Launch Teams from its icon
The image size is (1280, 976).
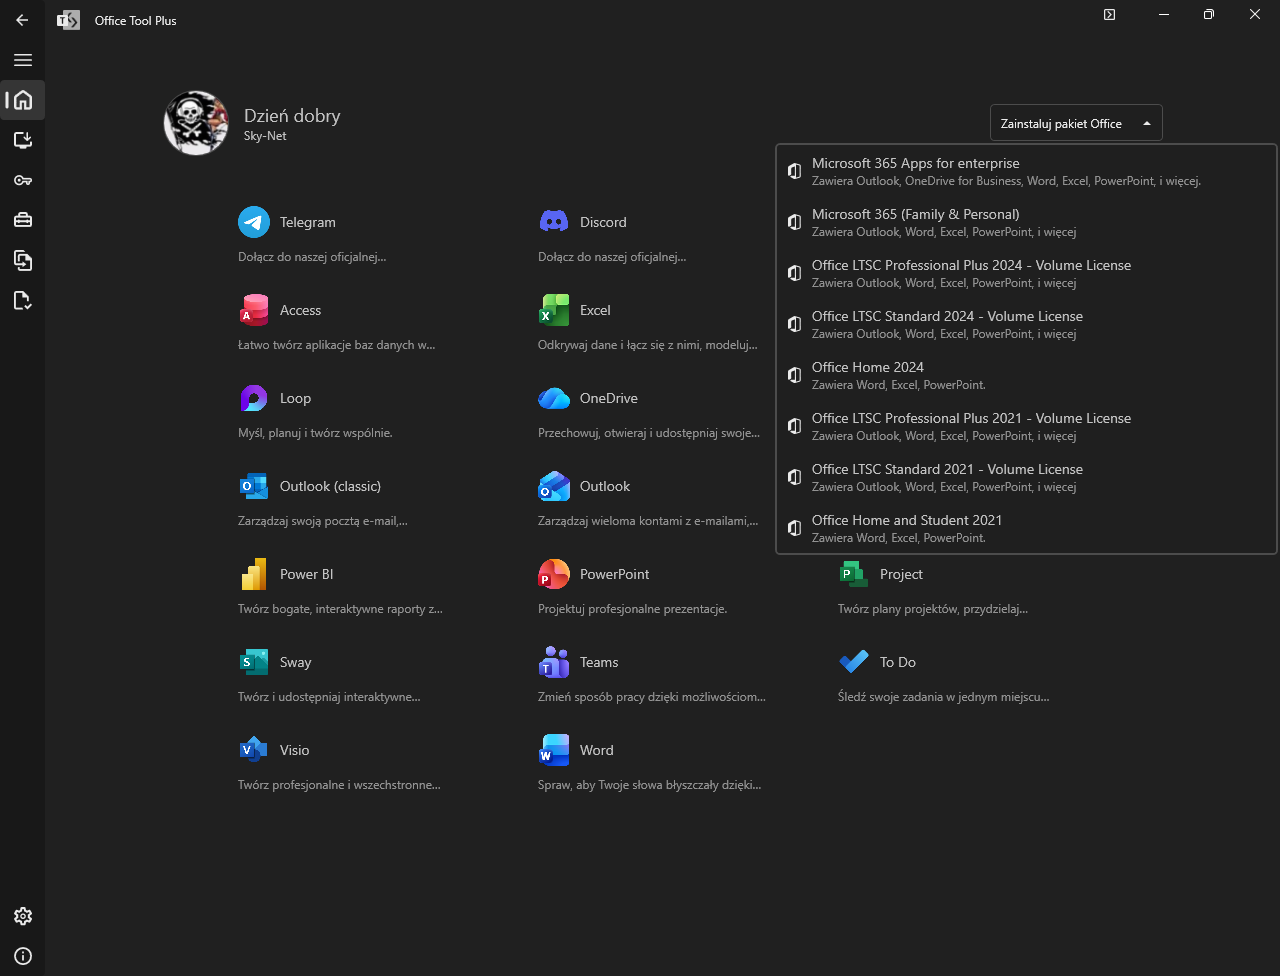pyautogui.click(x=554, y=662)
